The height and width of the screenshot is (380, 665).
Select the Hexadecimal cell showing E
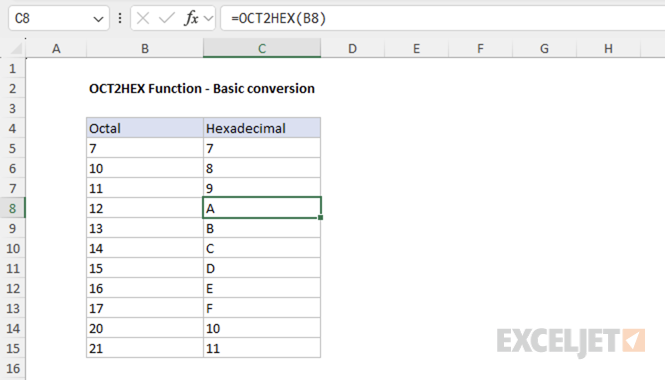[262, 288]
